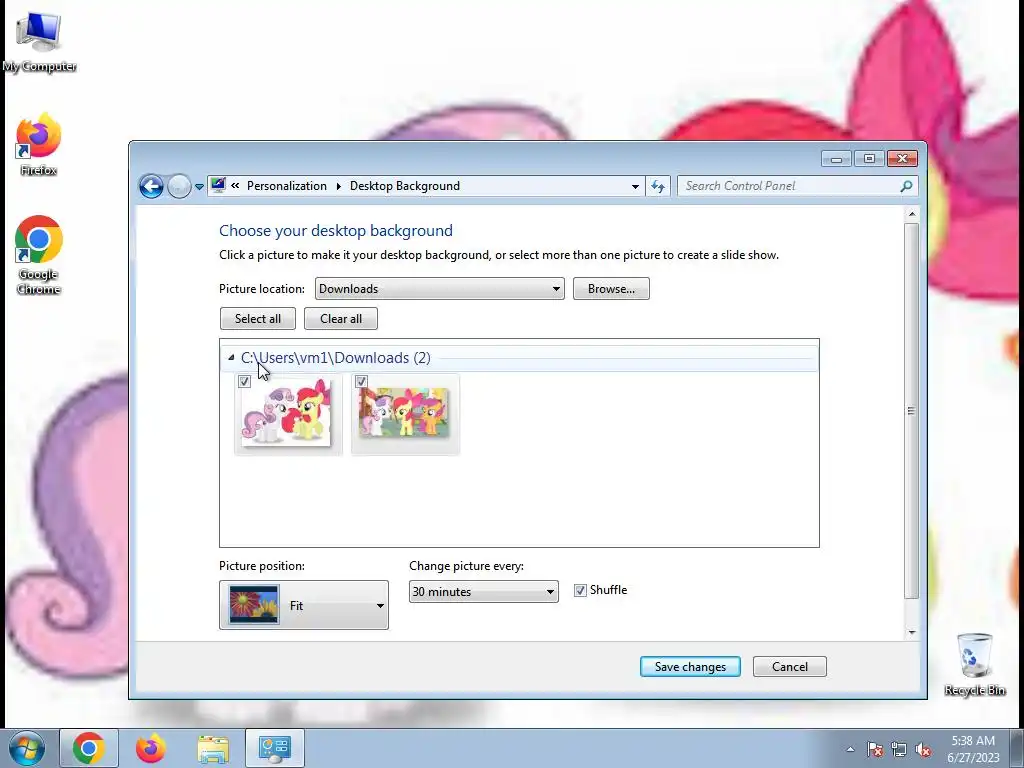Click the Select all button
Screen dimensions: 1024x768
pyautogui.click(x=258, y=319)
